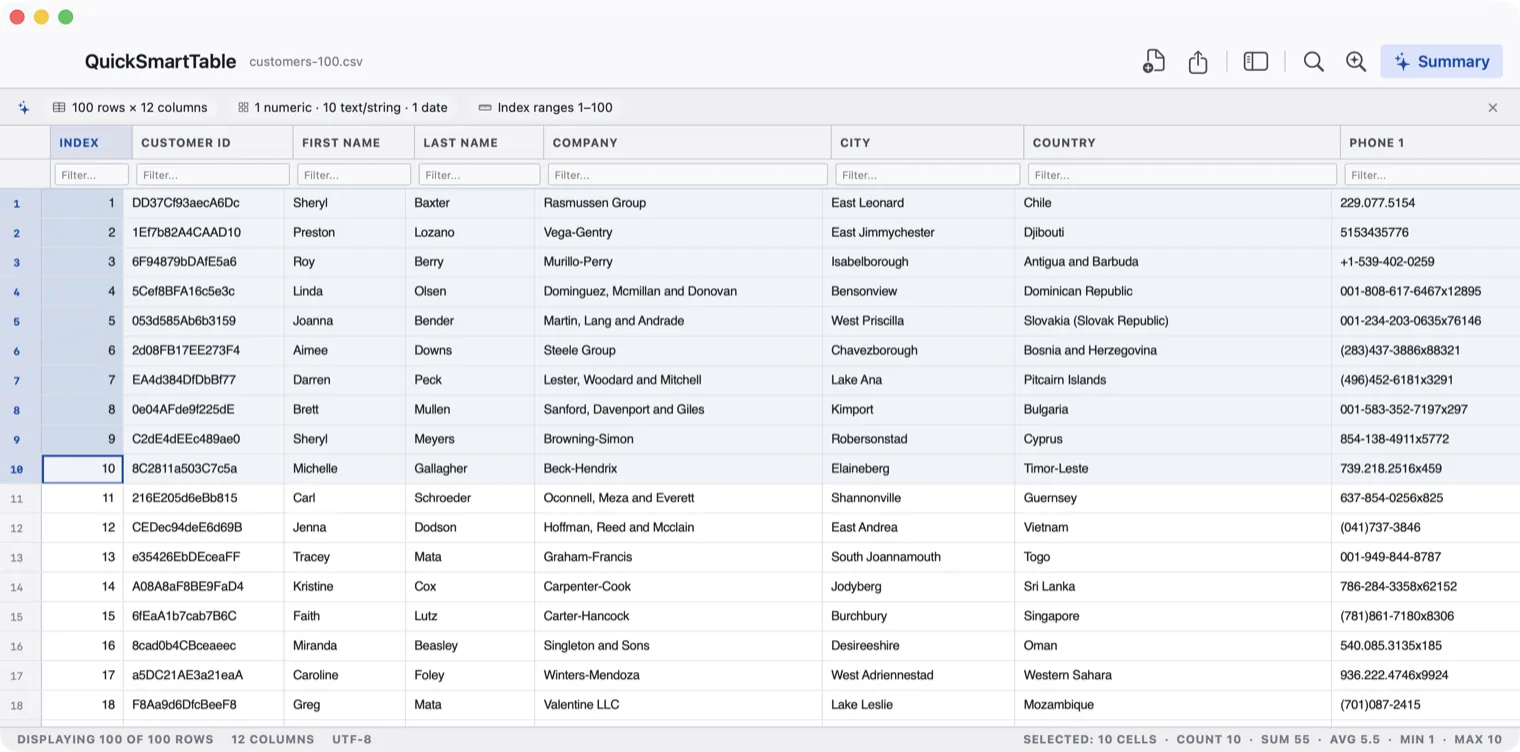Image resolution: width=1520 pixels, height=752 pixels.
Task: Focus the INDEX filter field
Action: pos(92,174)
